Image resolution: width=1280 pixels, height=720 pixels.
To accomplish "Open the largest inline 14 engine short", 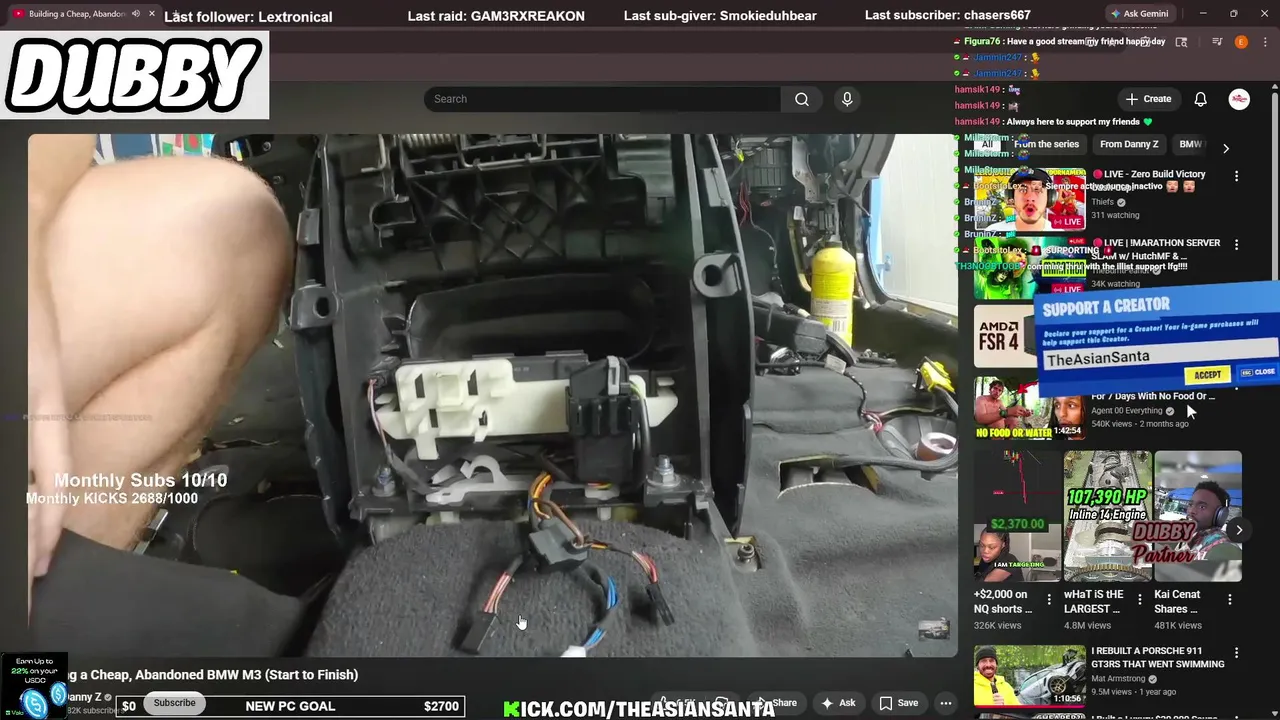I will (x=1107, y=516).
